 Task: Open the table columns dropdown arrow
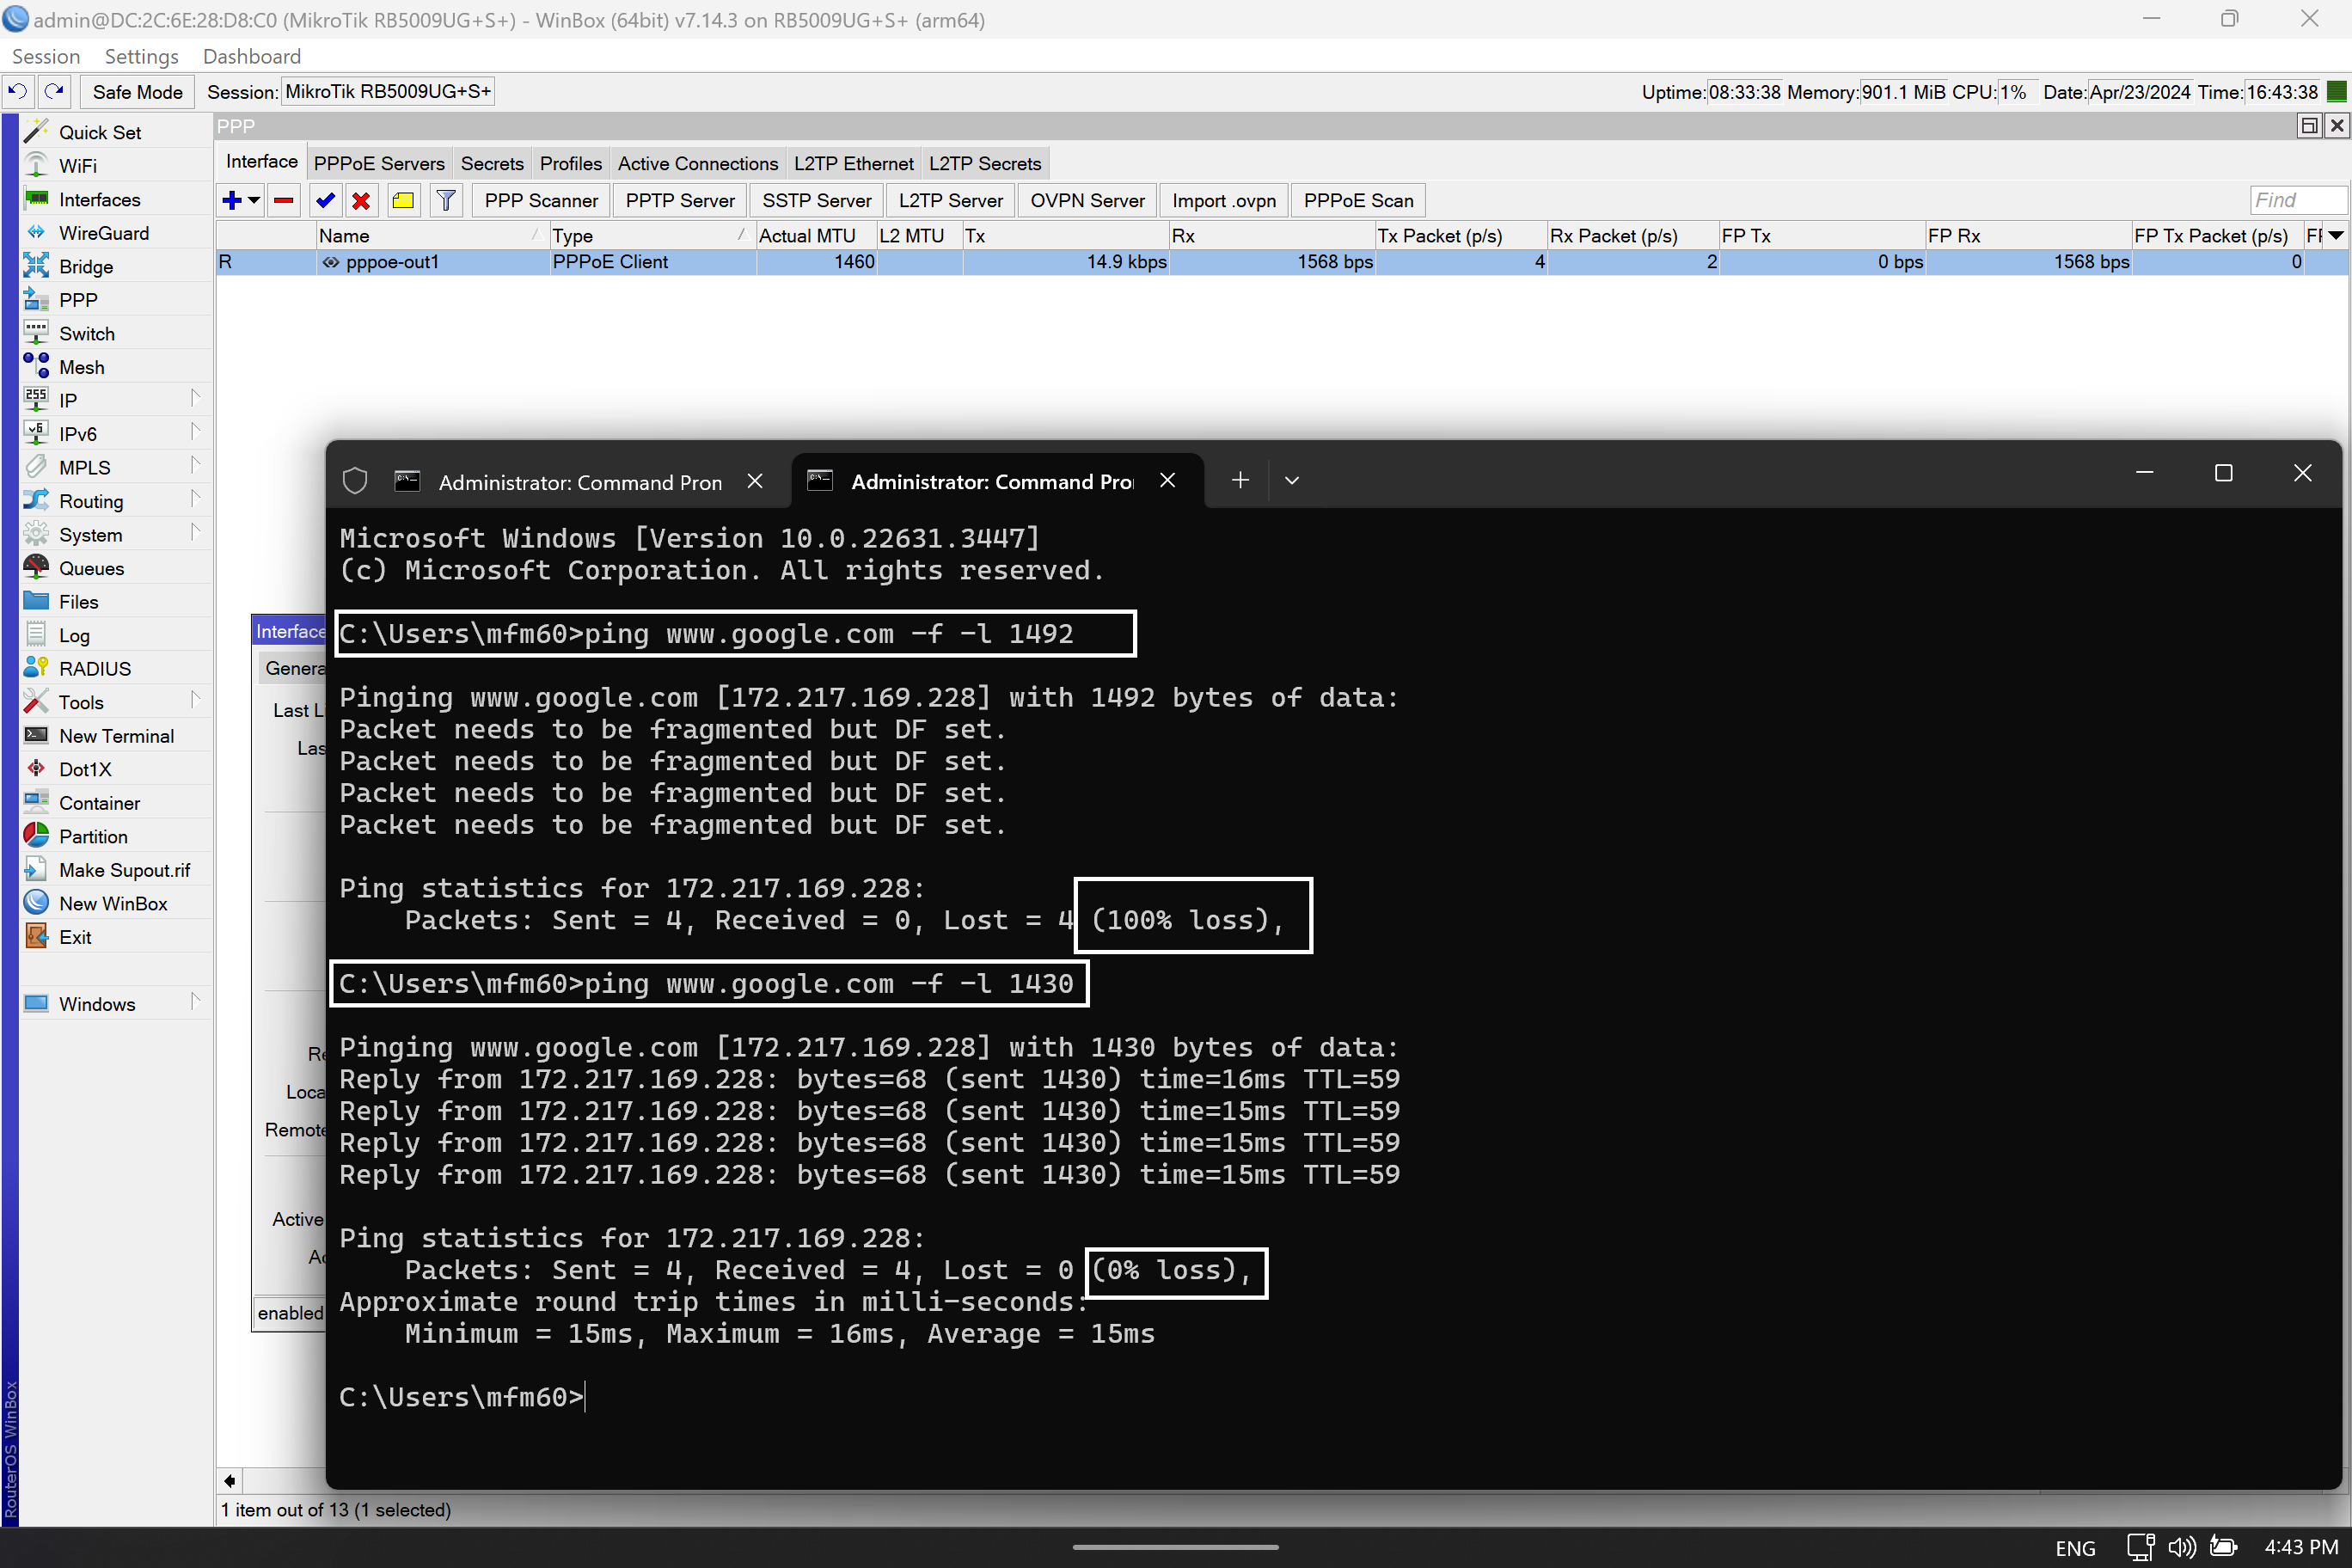[x=2336, y=235]
